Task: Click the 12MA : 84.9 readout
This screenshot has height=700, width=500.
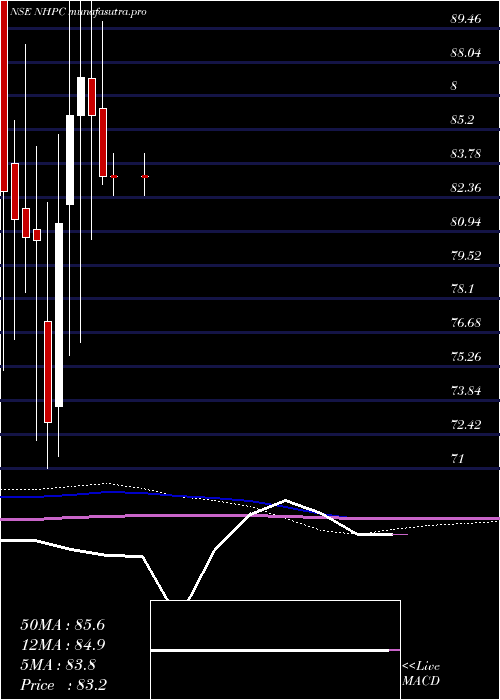Action: point(62,645)
